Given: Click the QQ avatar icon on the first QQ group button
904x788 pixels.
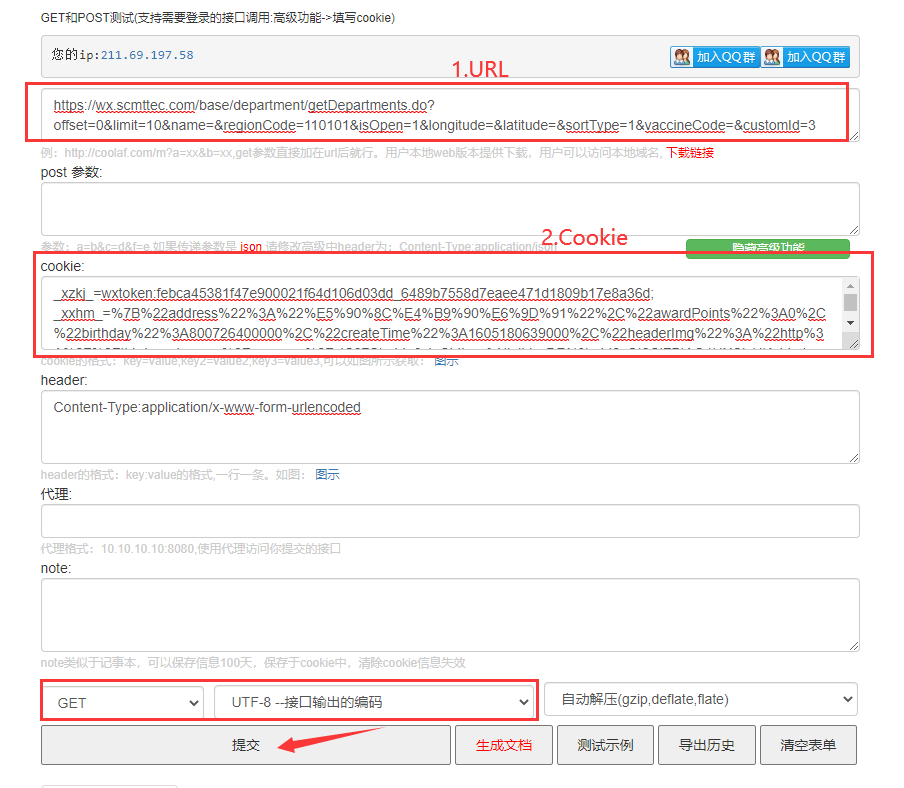Looking at the screenshot, I should tap(682, 57).
